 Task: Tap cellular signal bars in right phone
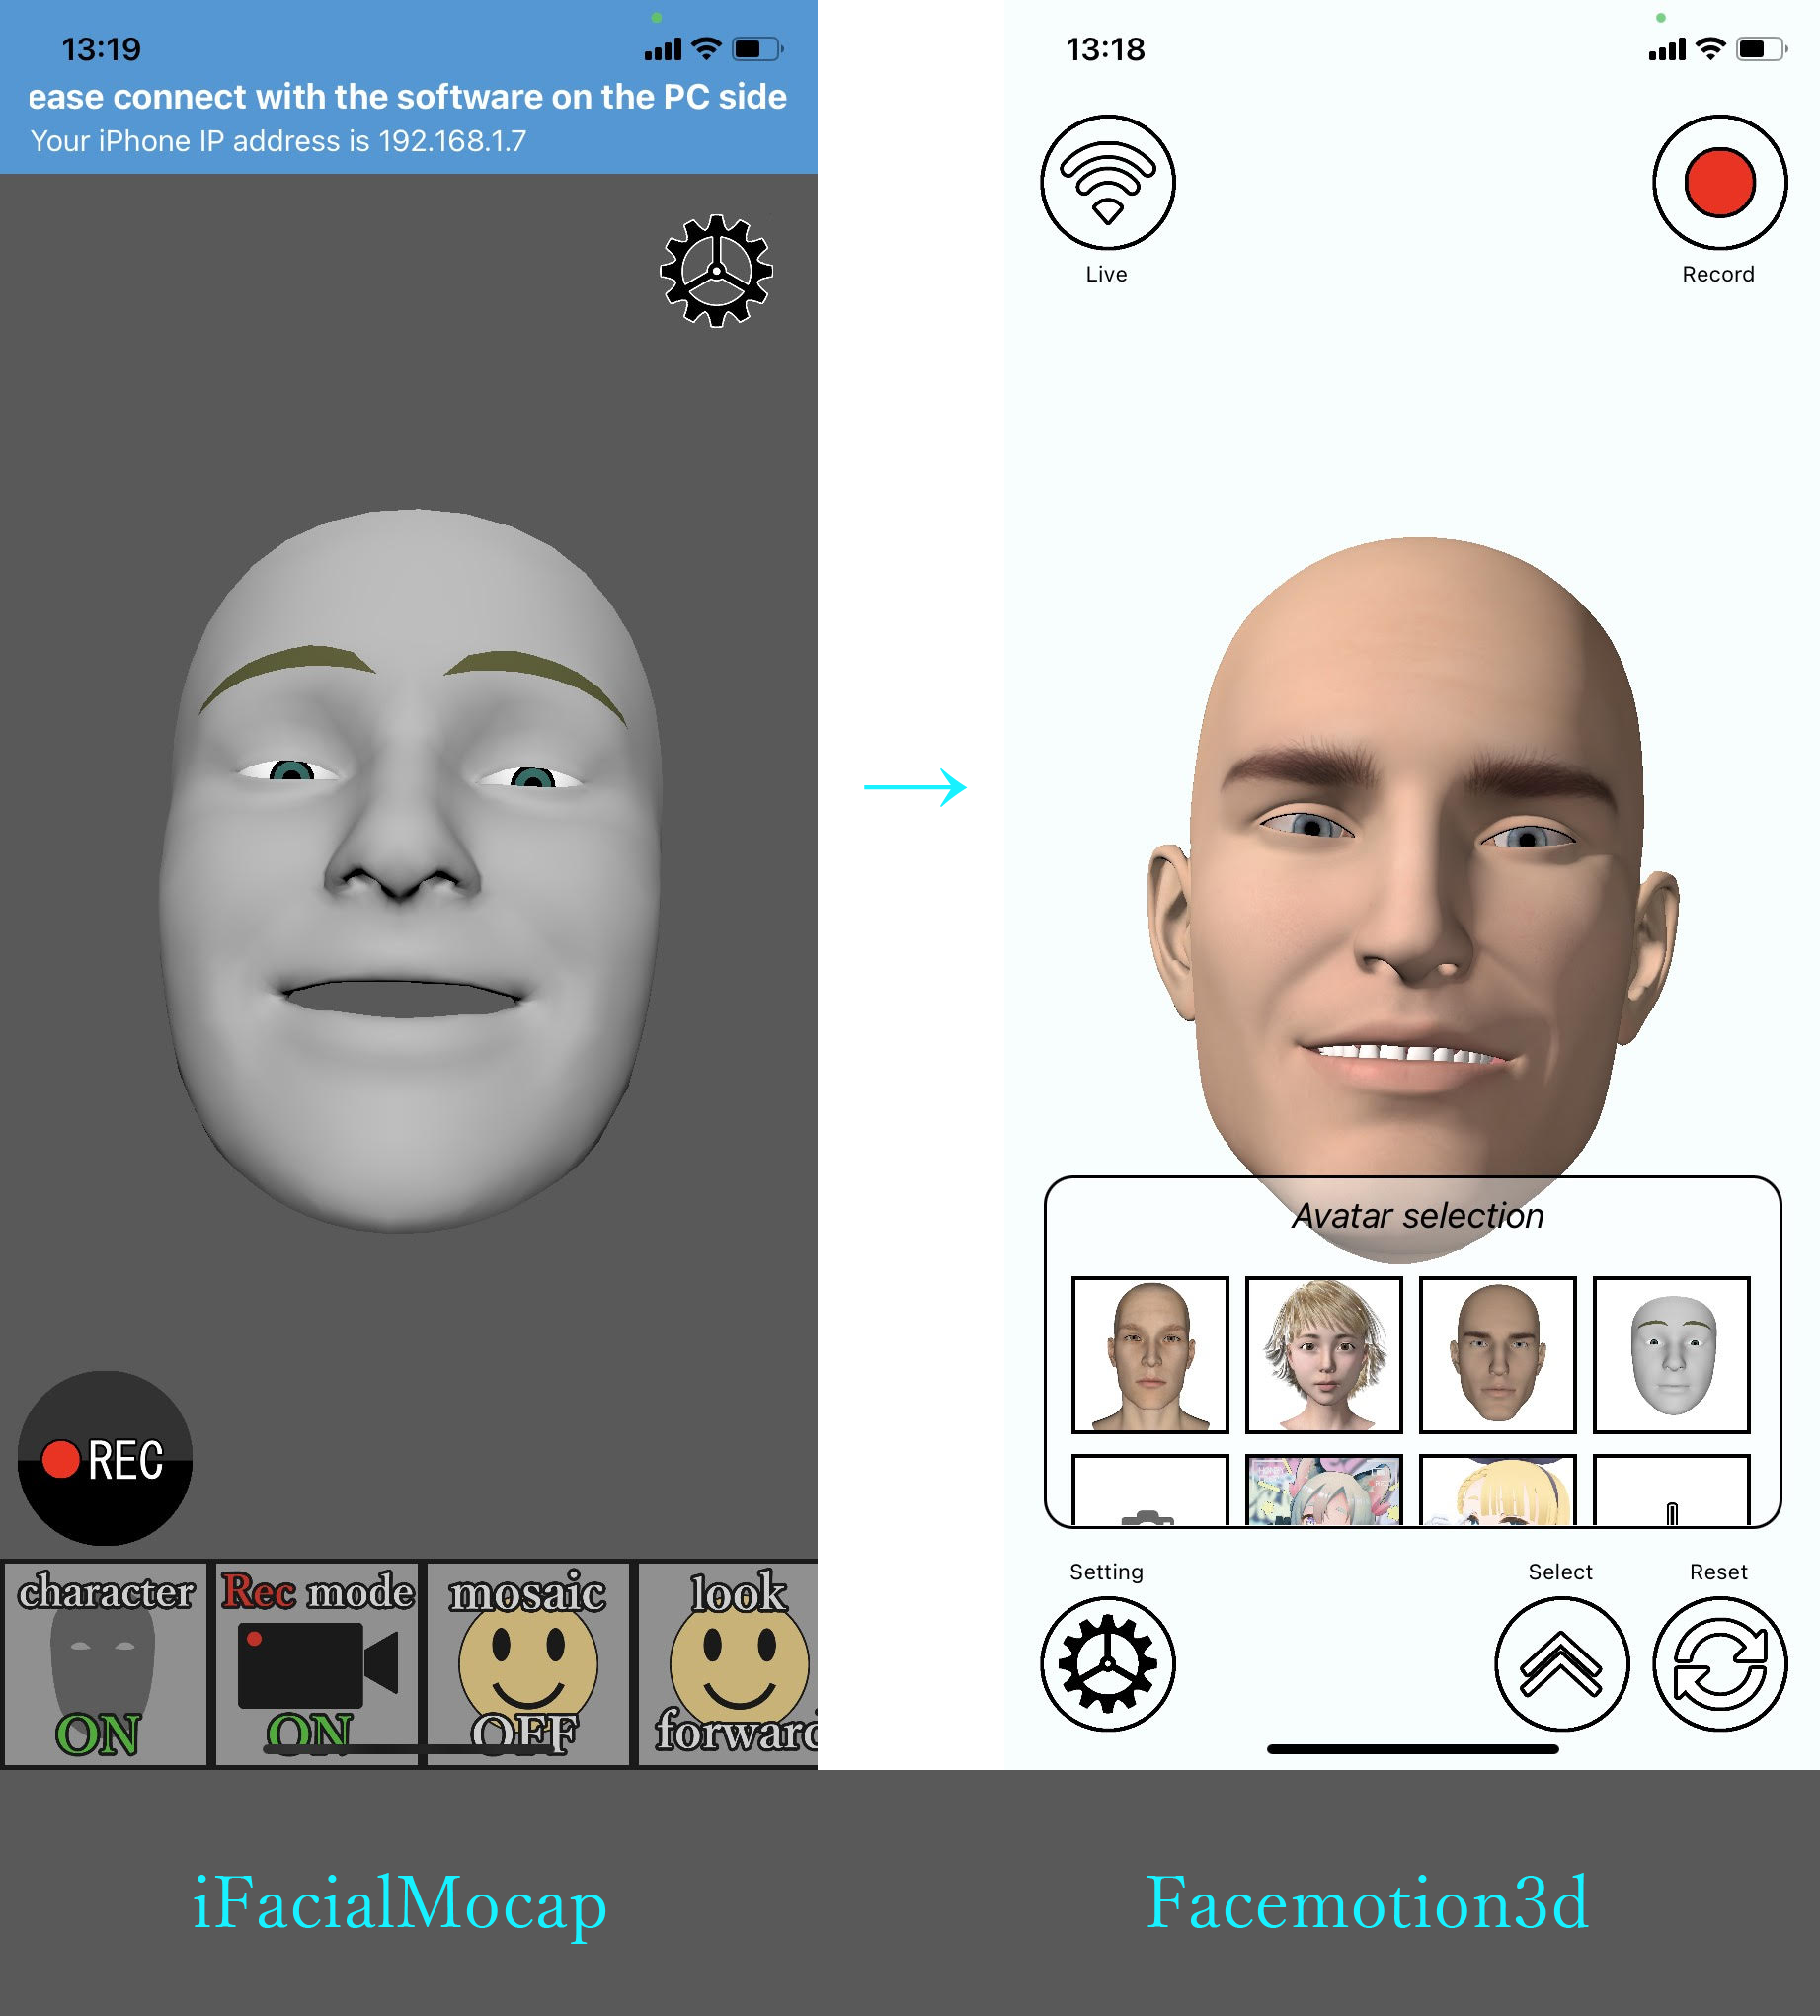tap(1667, 49)
